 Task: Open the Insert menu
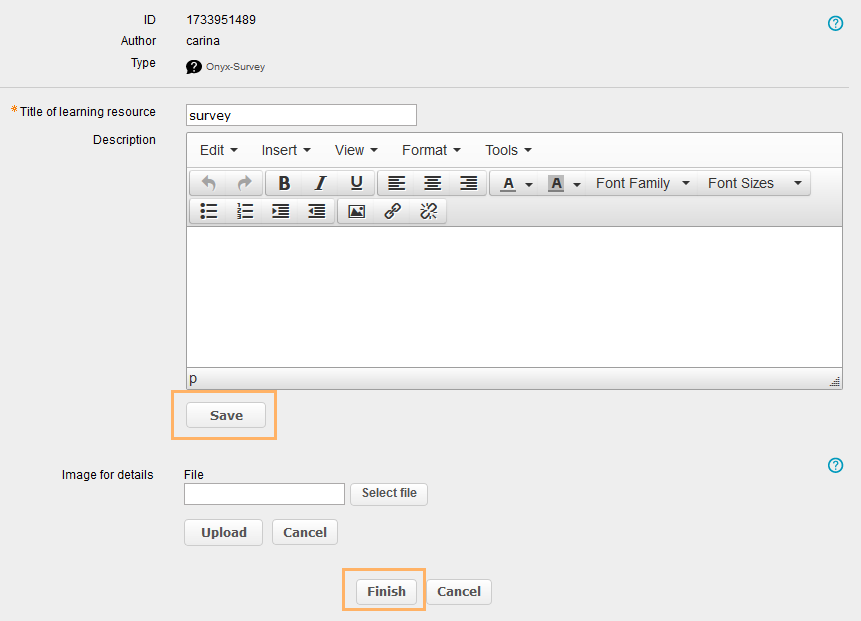286,150
